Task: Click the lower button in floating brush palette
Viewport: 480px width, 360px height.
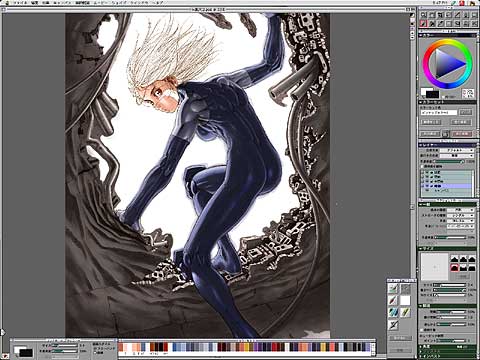Action: (x=401, y=351)
